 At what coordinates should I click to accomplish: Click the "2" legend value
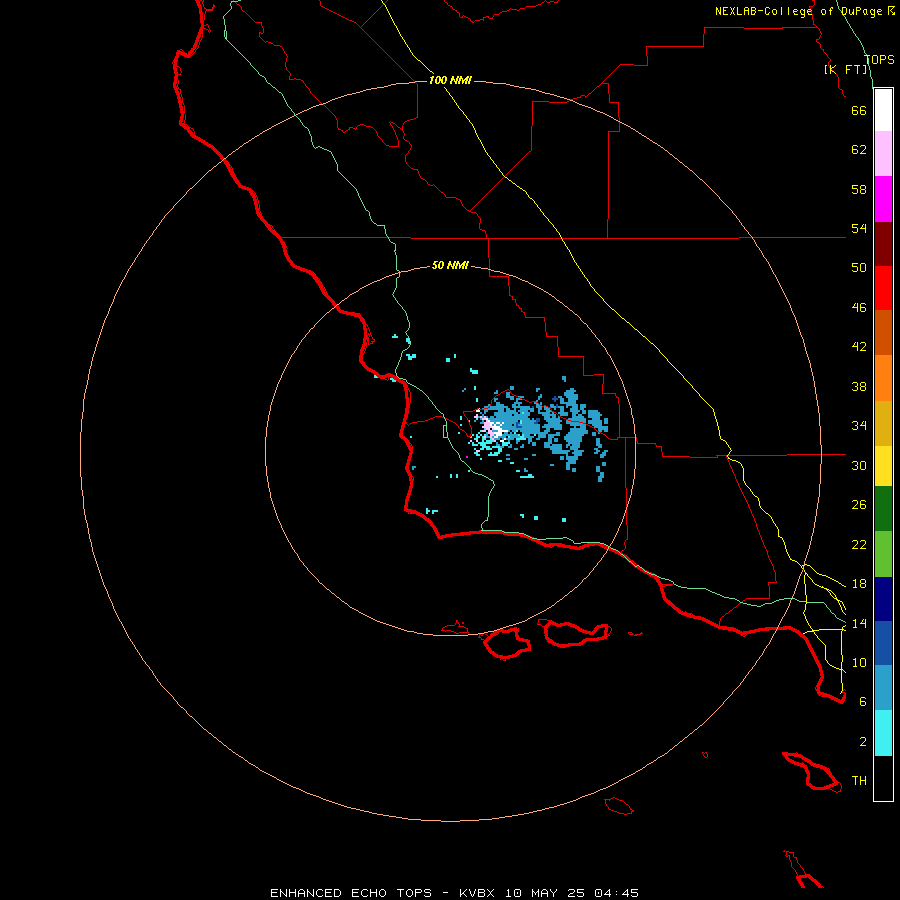pyautogui.click(x=862, y=742)
